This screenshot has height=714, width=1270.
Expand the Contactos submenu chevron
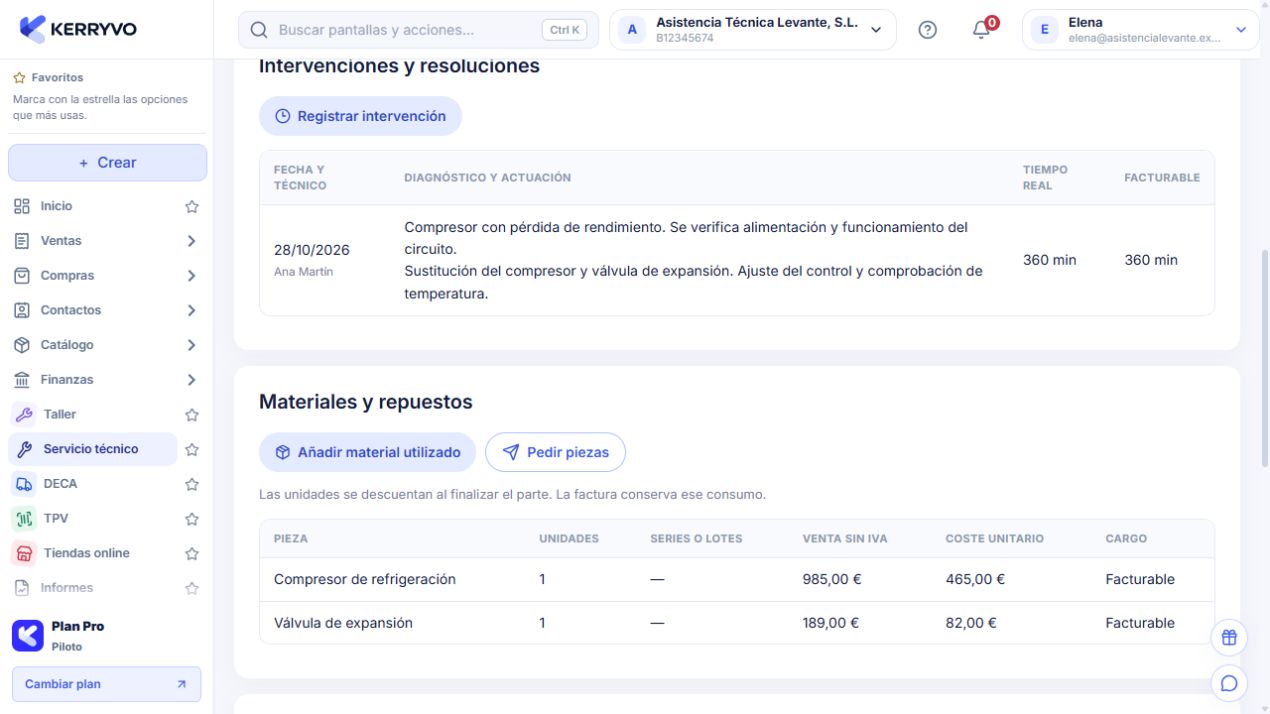[x=192, y=311]
